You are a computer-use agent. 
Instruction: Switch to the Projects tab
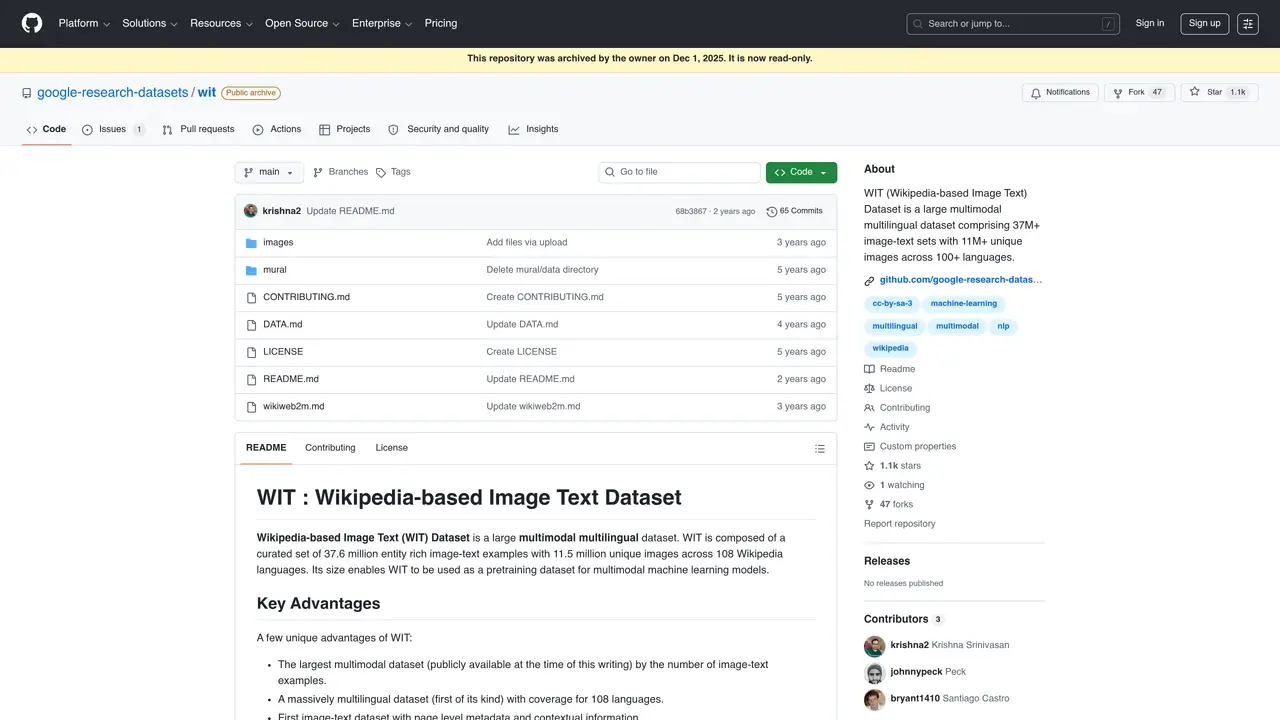(x=345, y=129)
